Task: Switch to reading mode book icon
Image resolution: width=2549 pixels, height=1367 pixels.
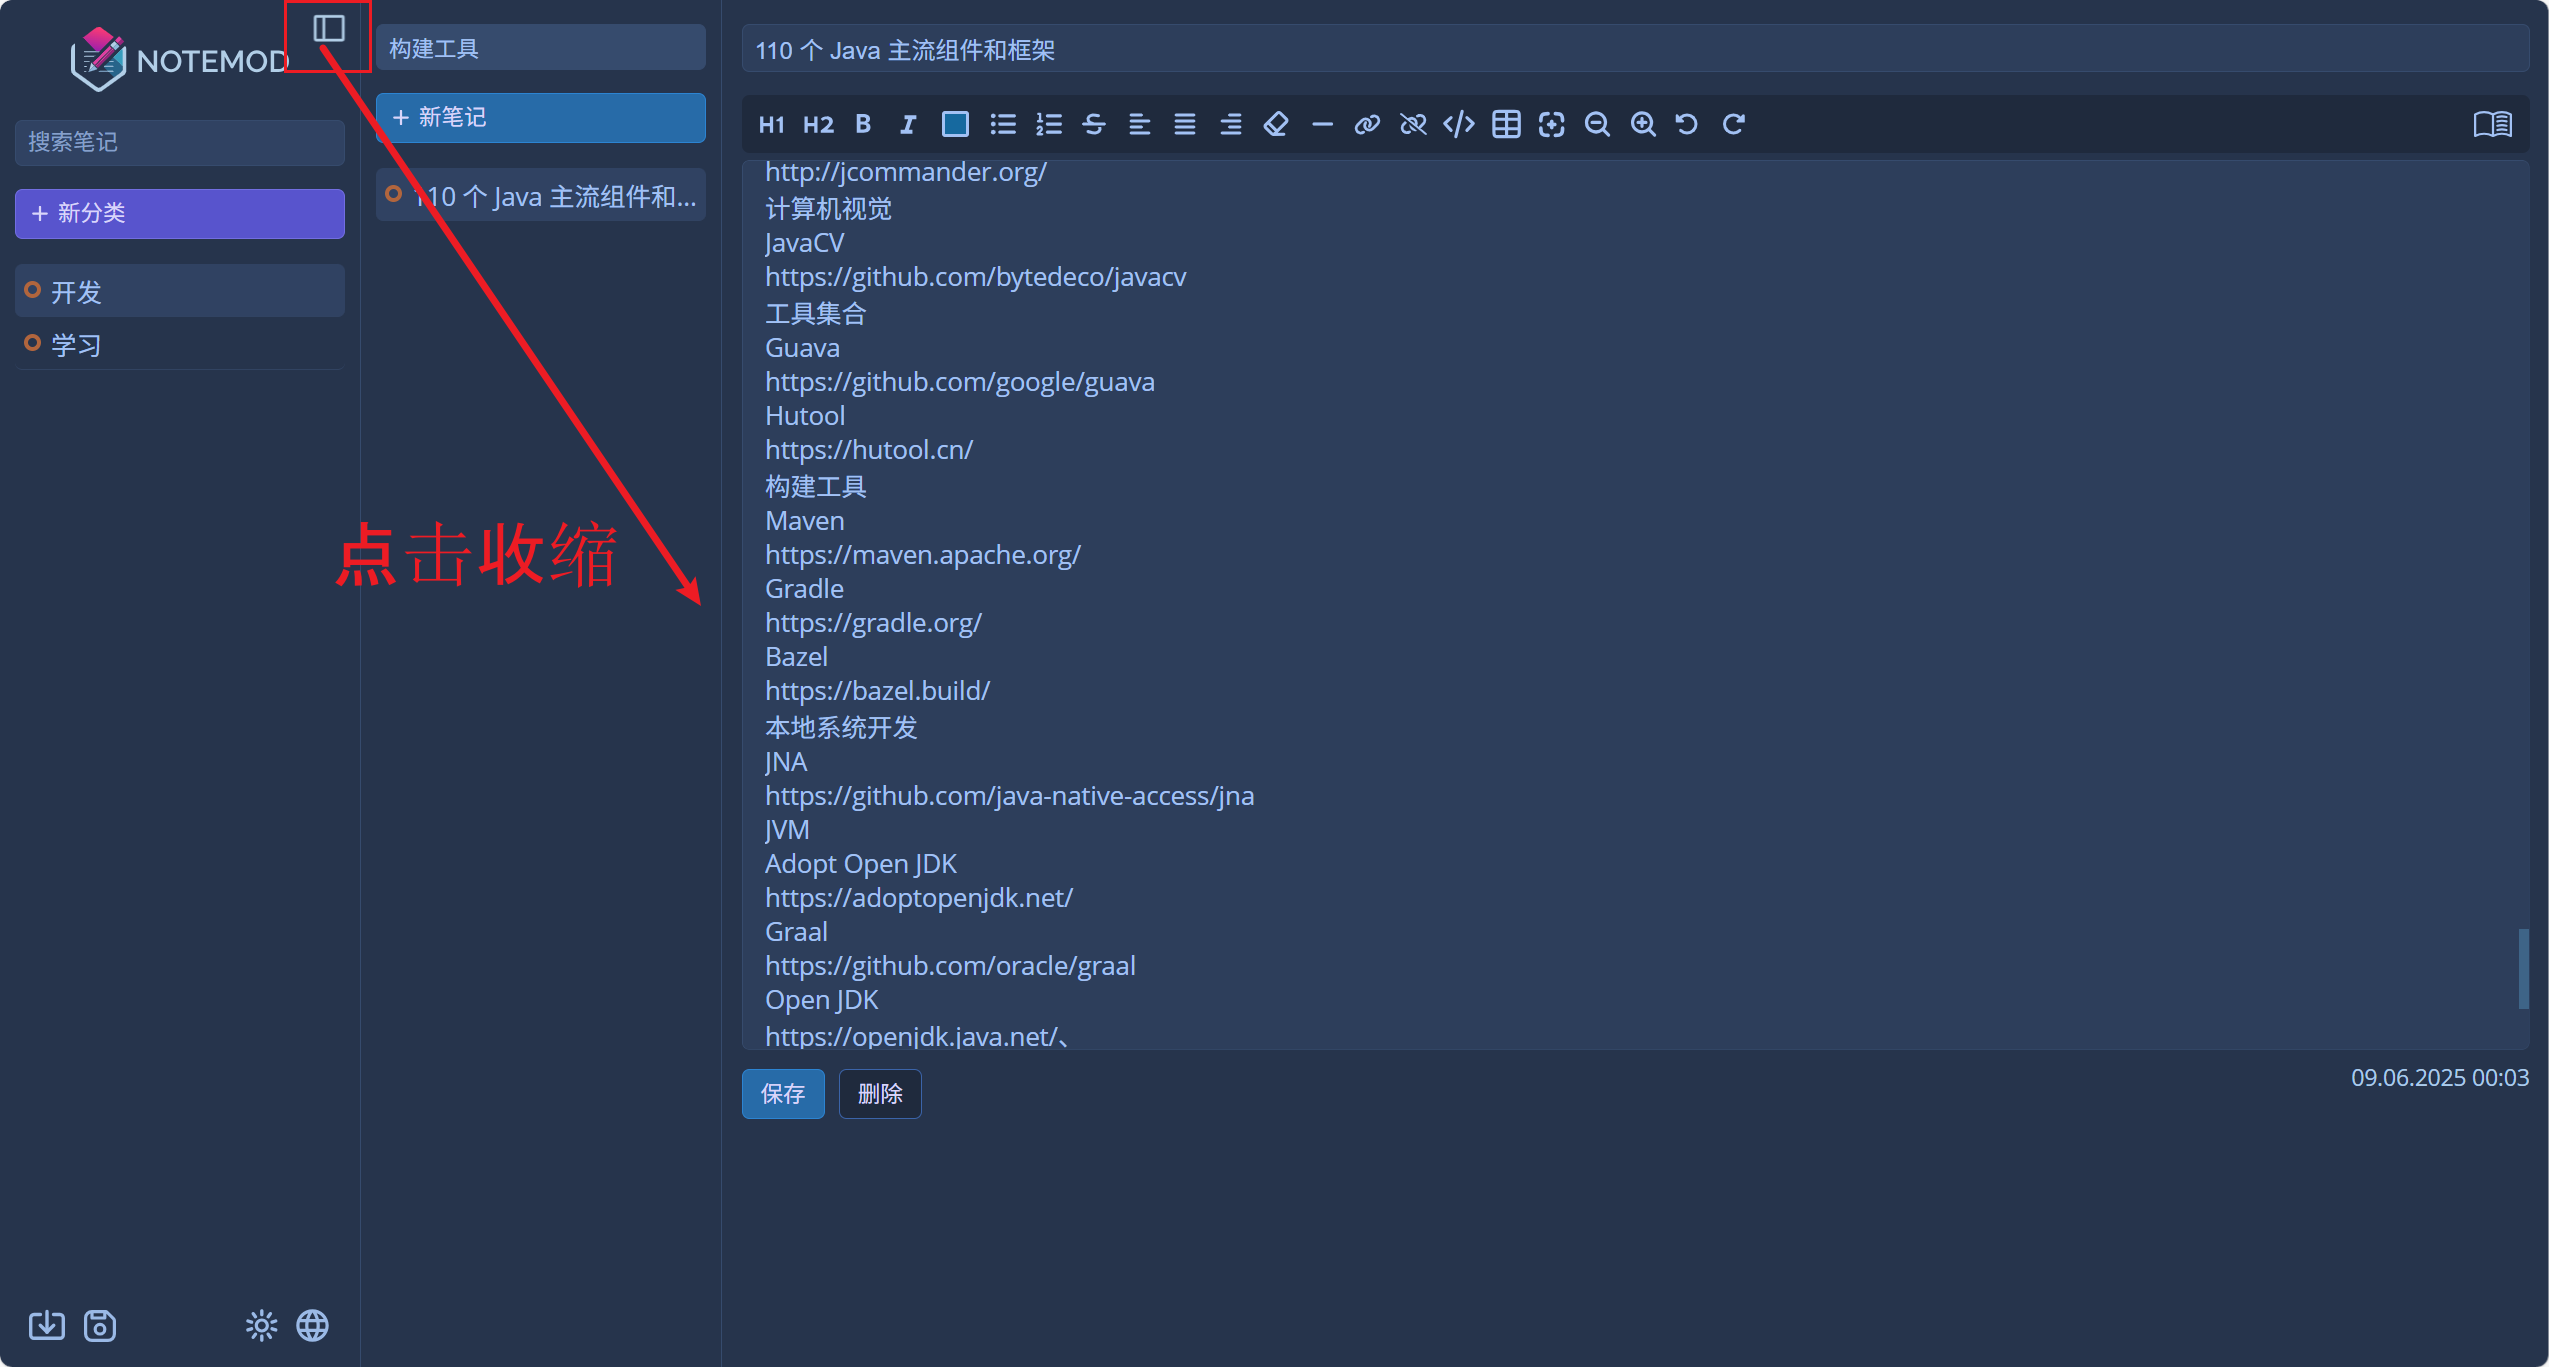Action: (x=2492, y=124)
